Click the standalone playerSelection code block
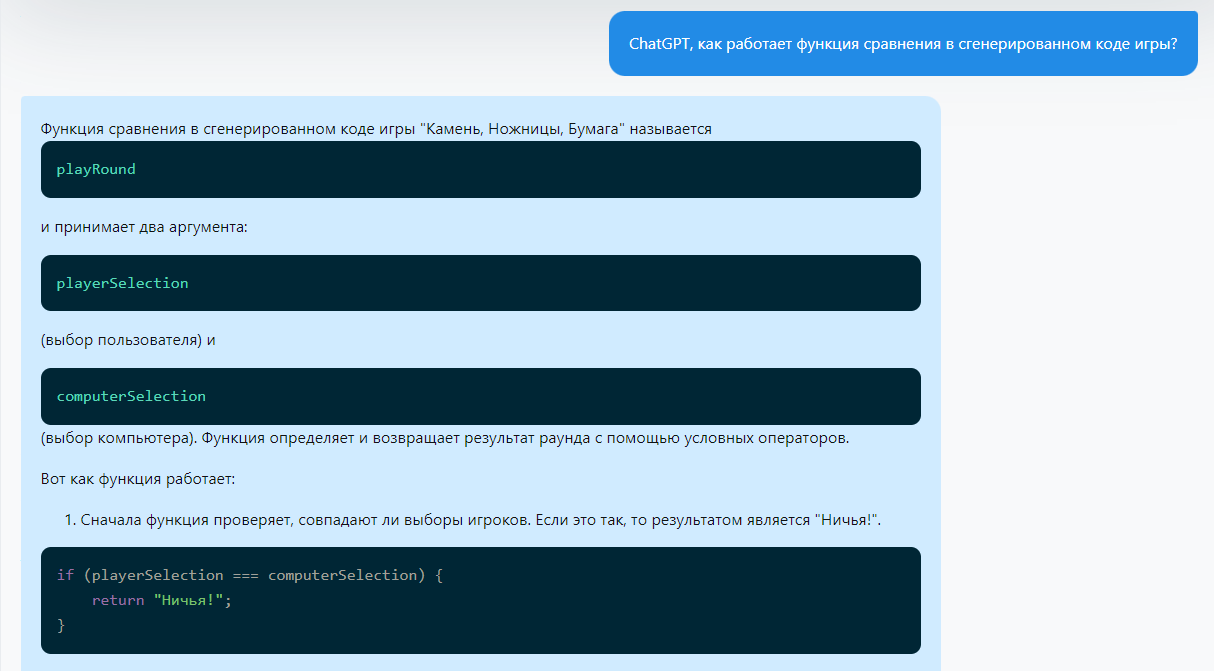The width and height of the screenshot is (1214, 671). point(480,283)
